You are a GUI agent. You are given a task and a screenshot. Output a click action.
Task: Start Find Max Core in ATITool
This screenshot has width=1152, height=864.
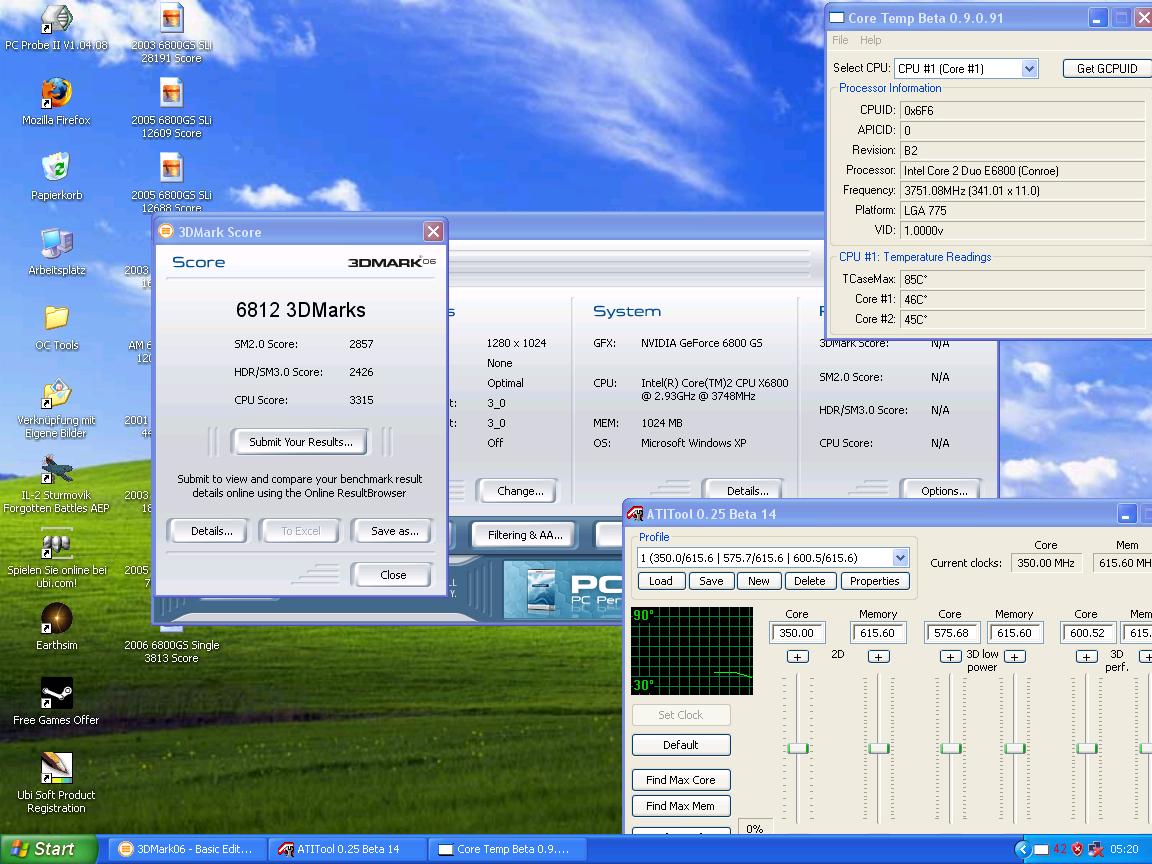681,780
